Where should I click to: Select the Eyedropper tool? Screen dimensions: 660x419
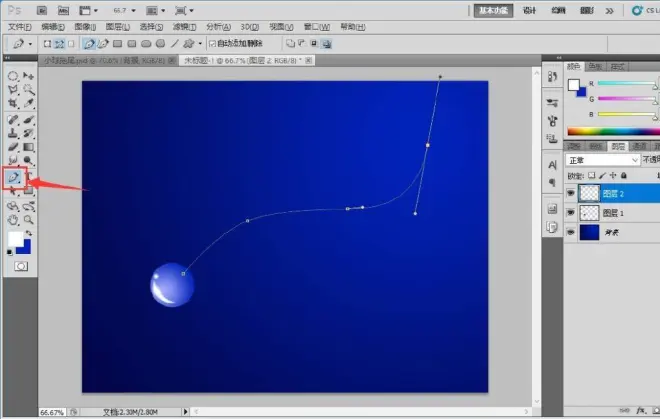[x=29, y=103]
